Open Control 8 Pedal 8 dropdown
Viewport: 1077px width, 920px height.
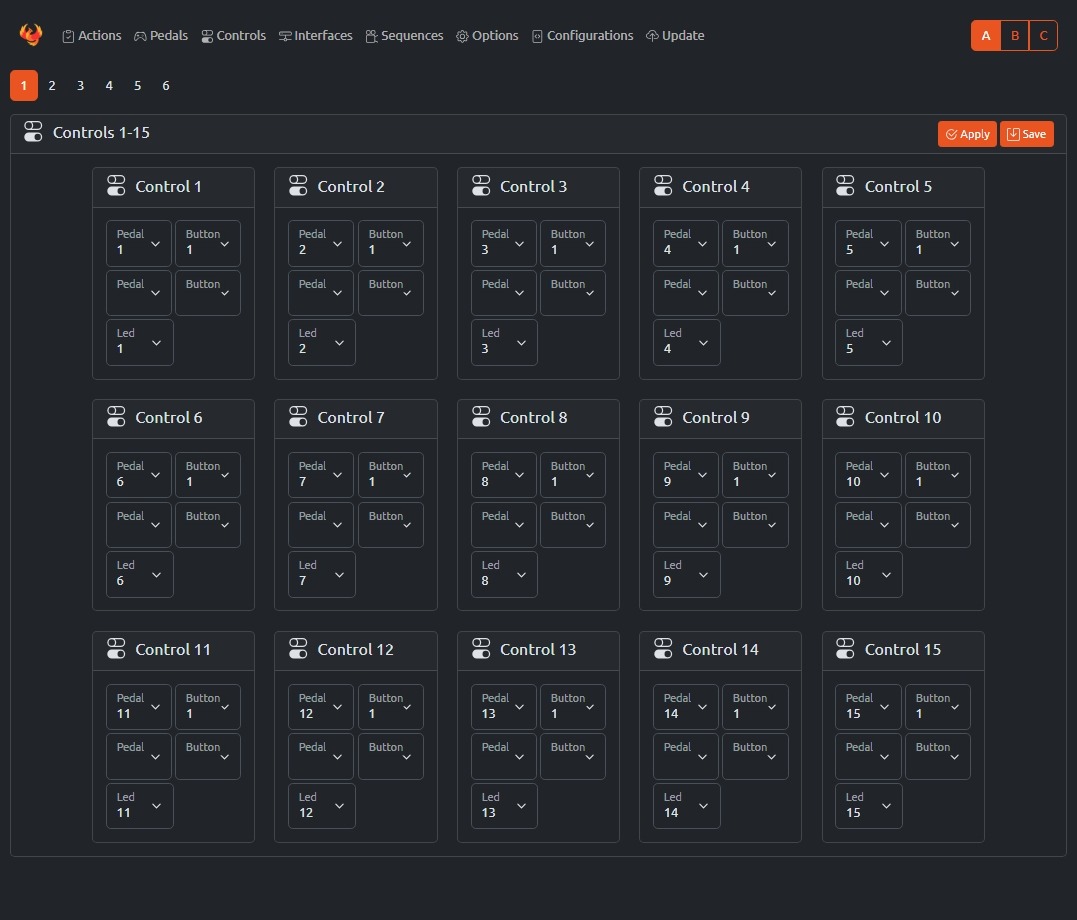[x=503, y=475]
